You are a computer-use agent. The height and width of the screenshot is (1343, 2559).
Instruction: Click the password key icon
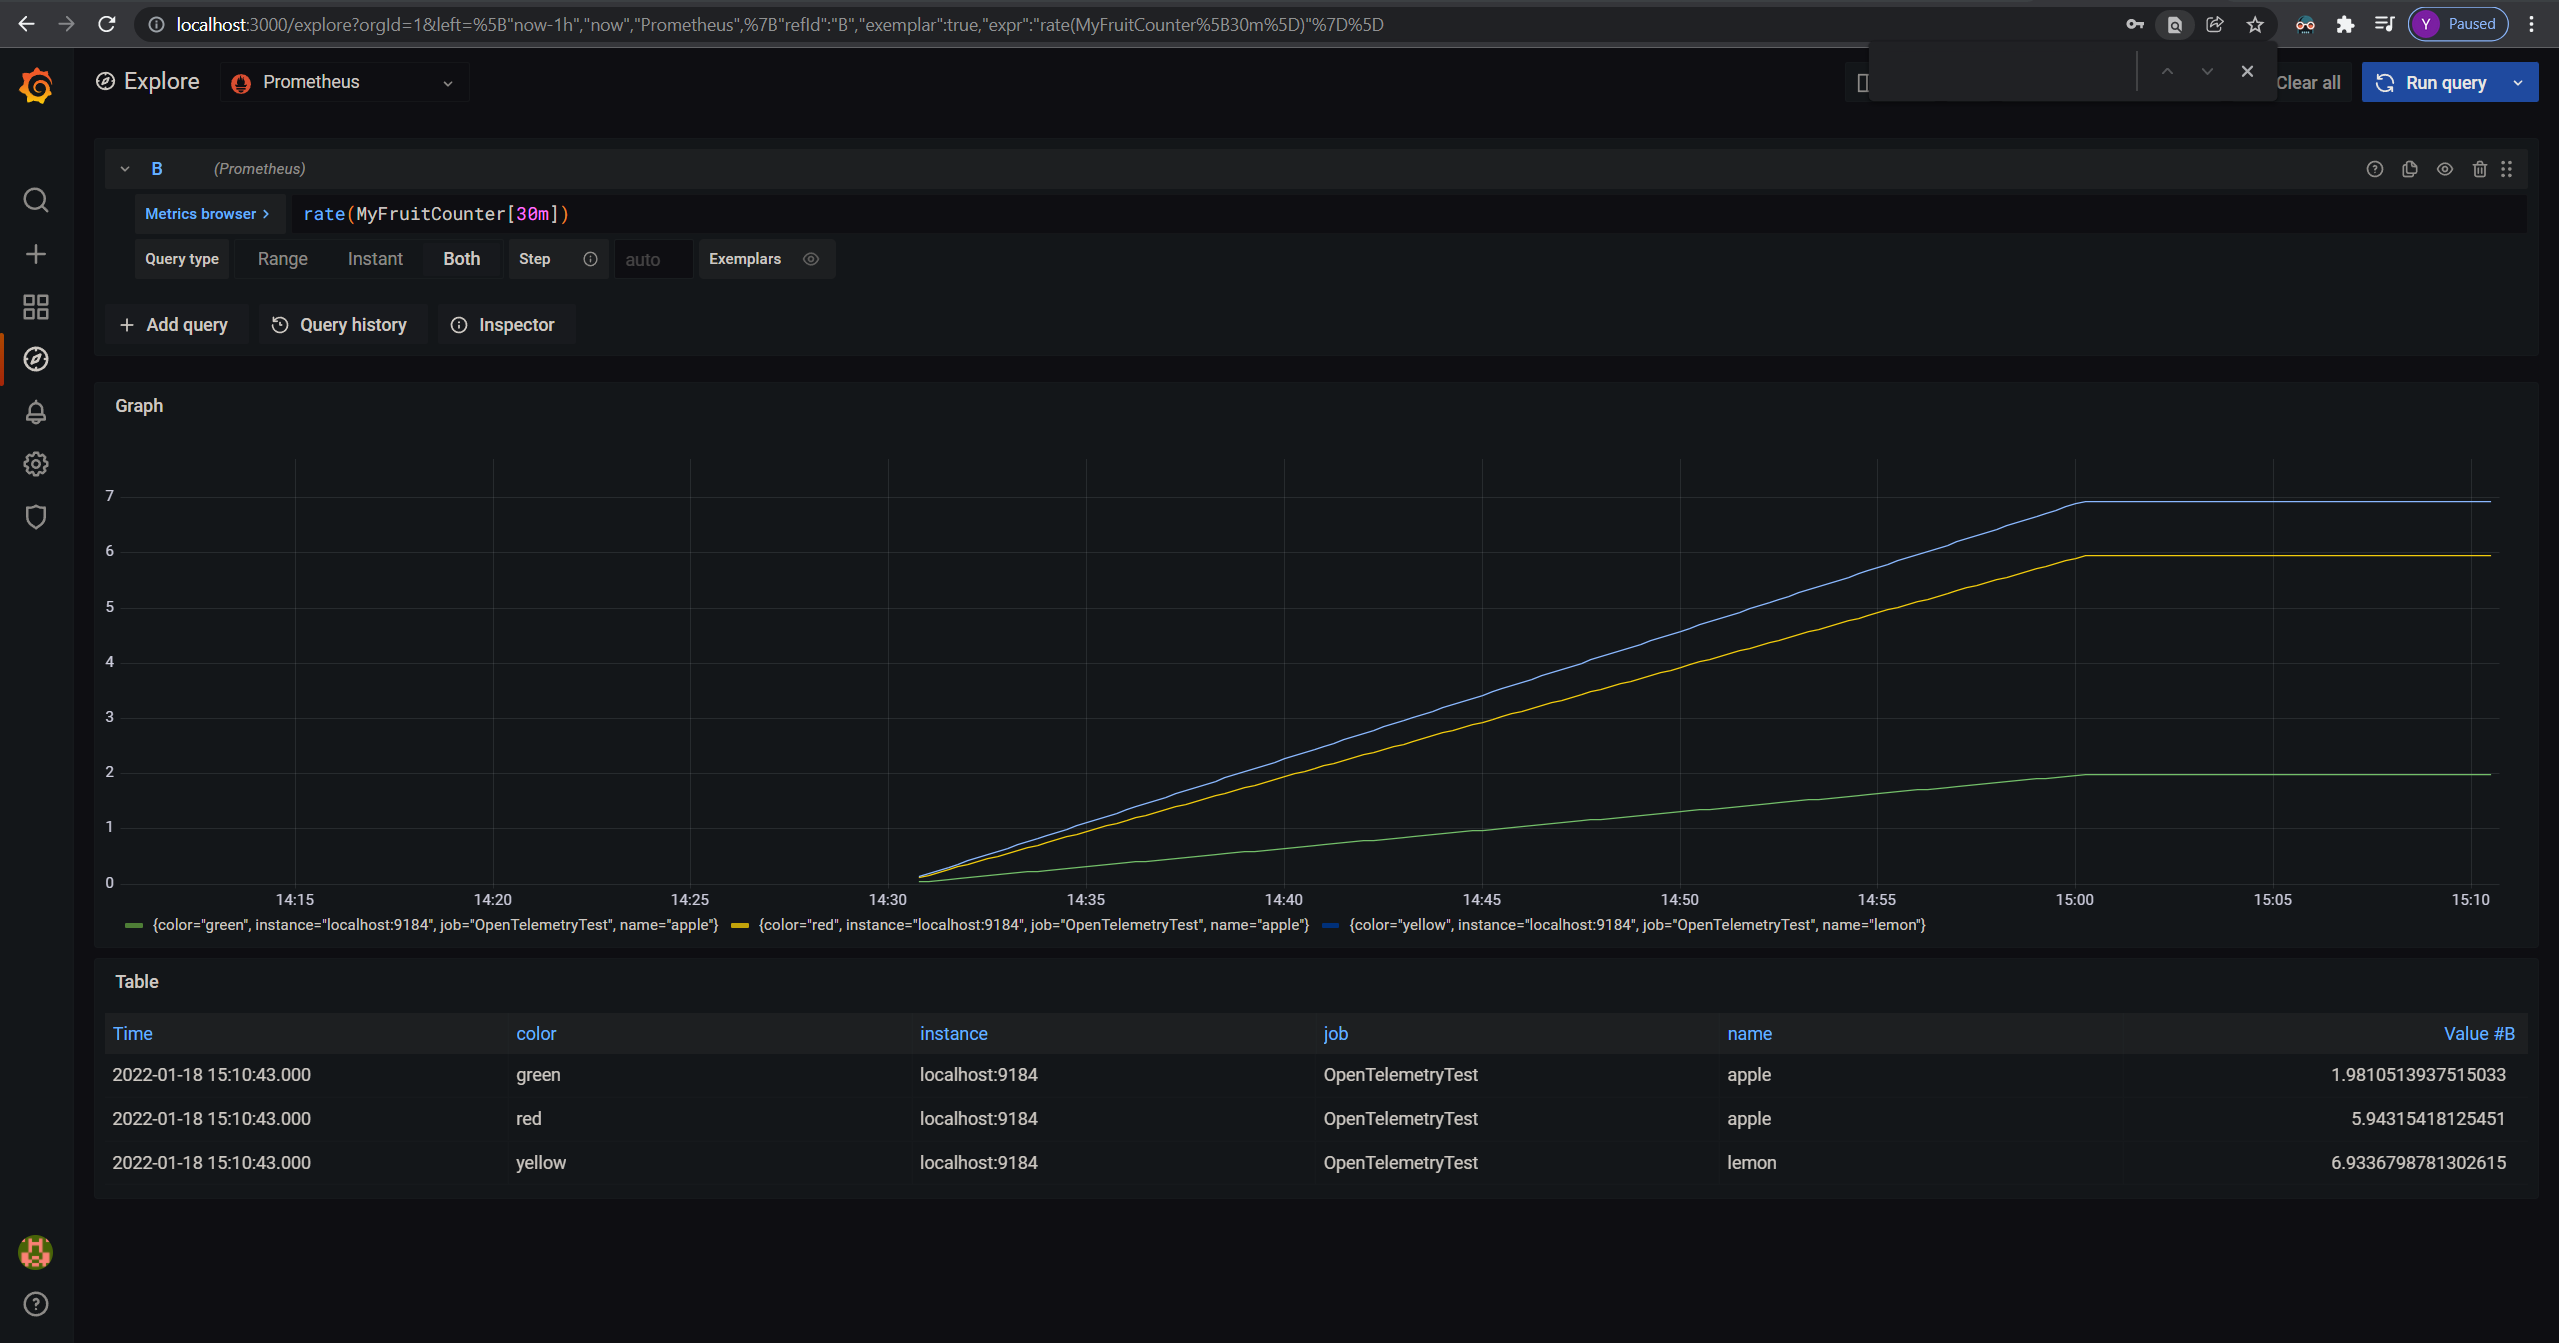coord(2135,24)
